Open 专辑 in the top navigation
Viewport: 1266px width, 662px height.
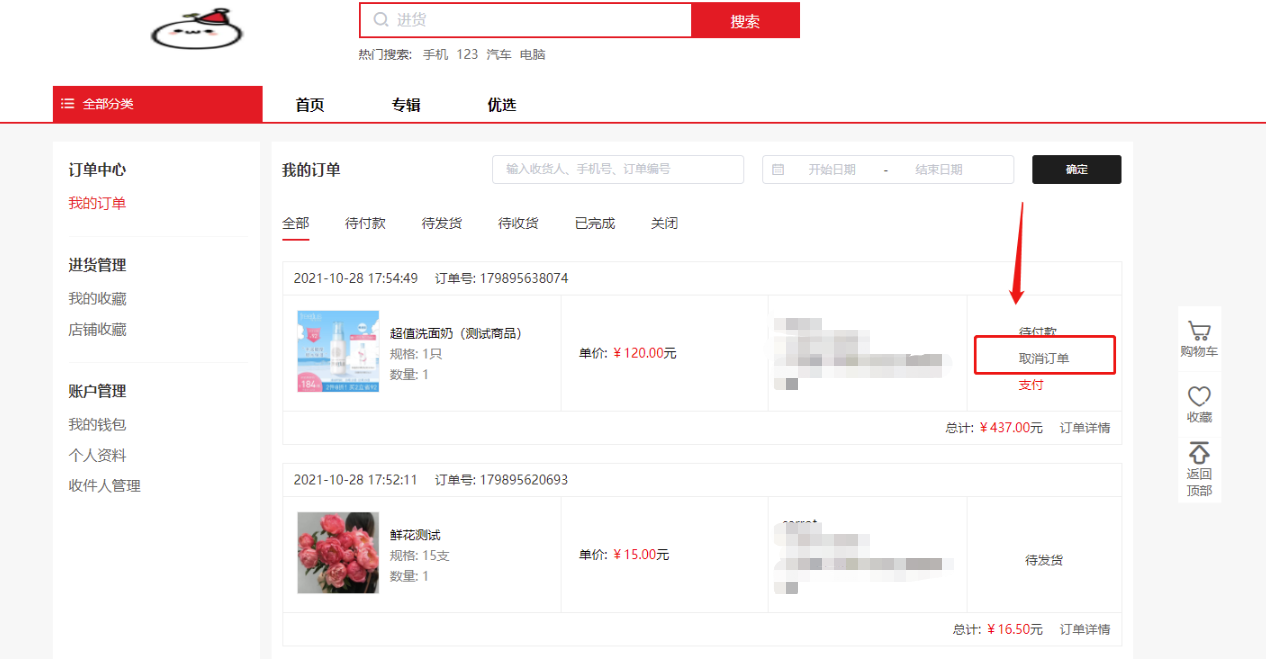tap(406, 105)
